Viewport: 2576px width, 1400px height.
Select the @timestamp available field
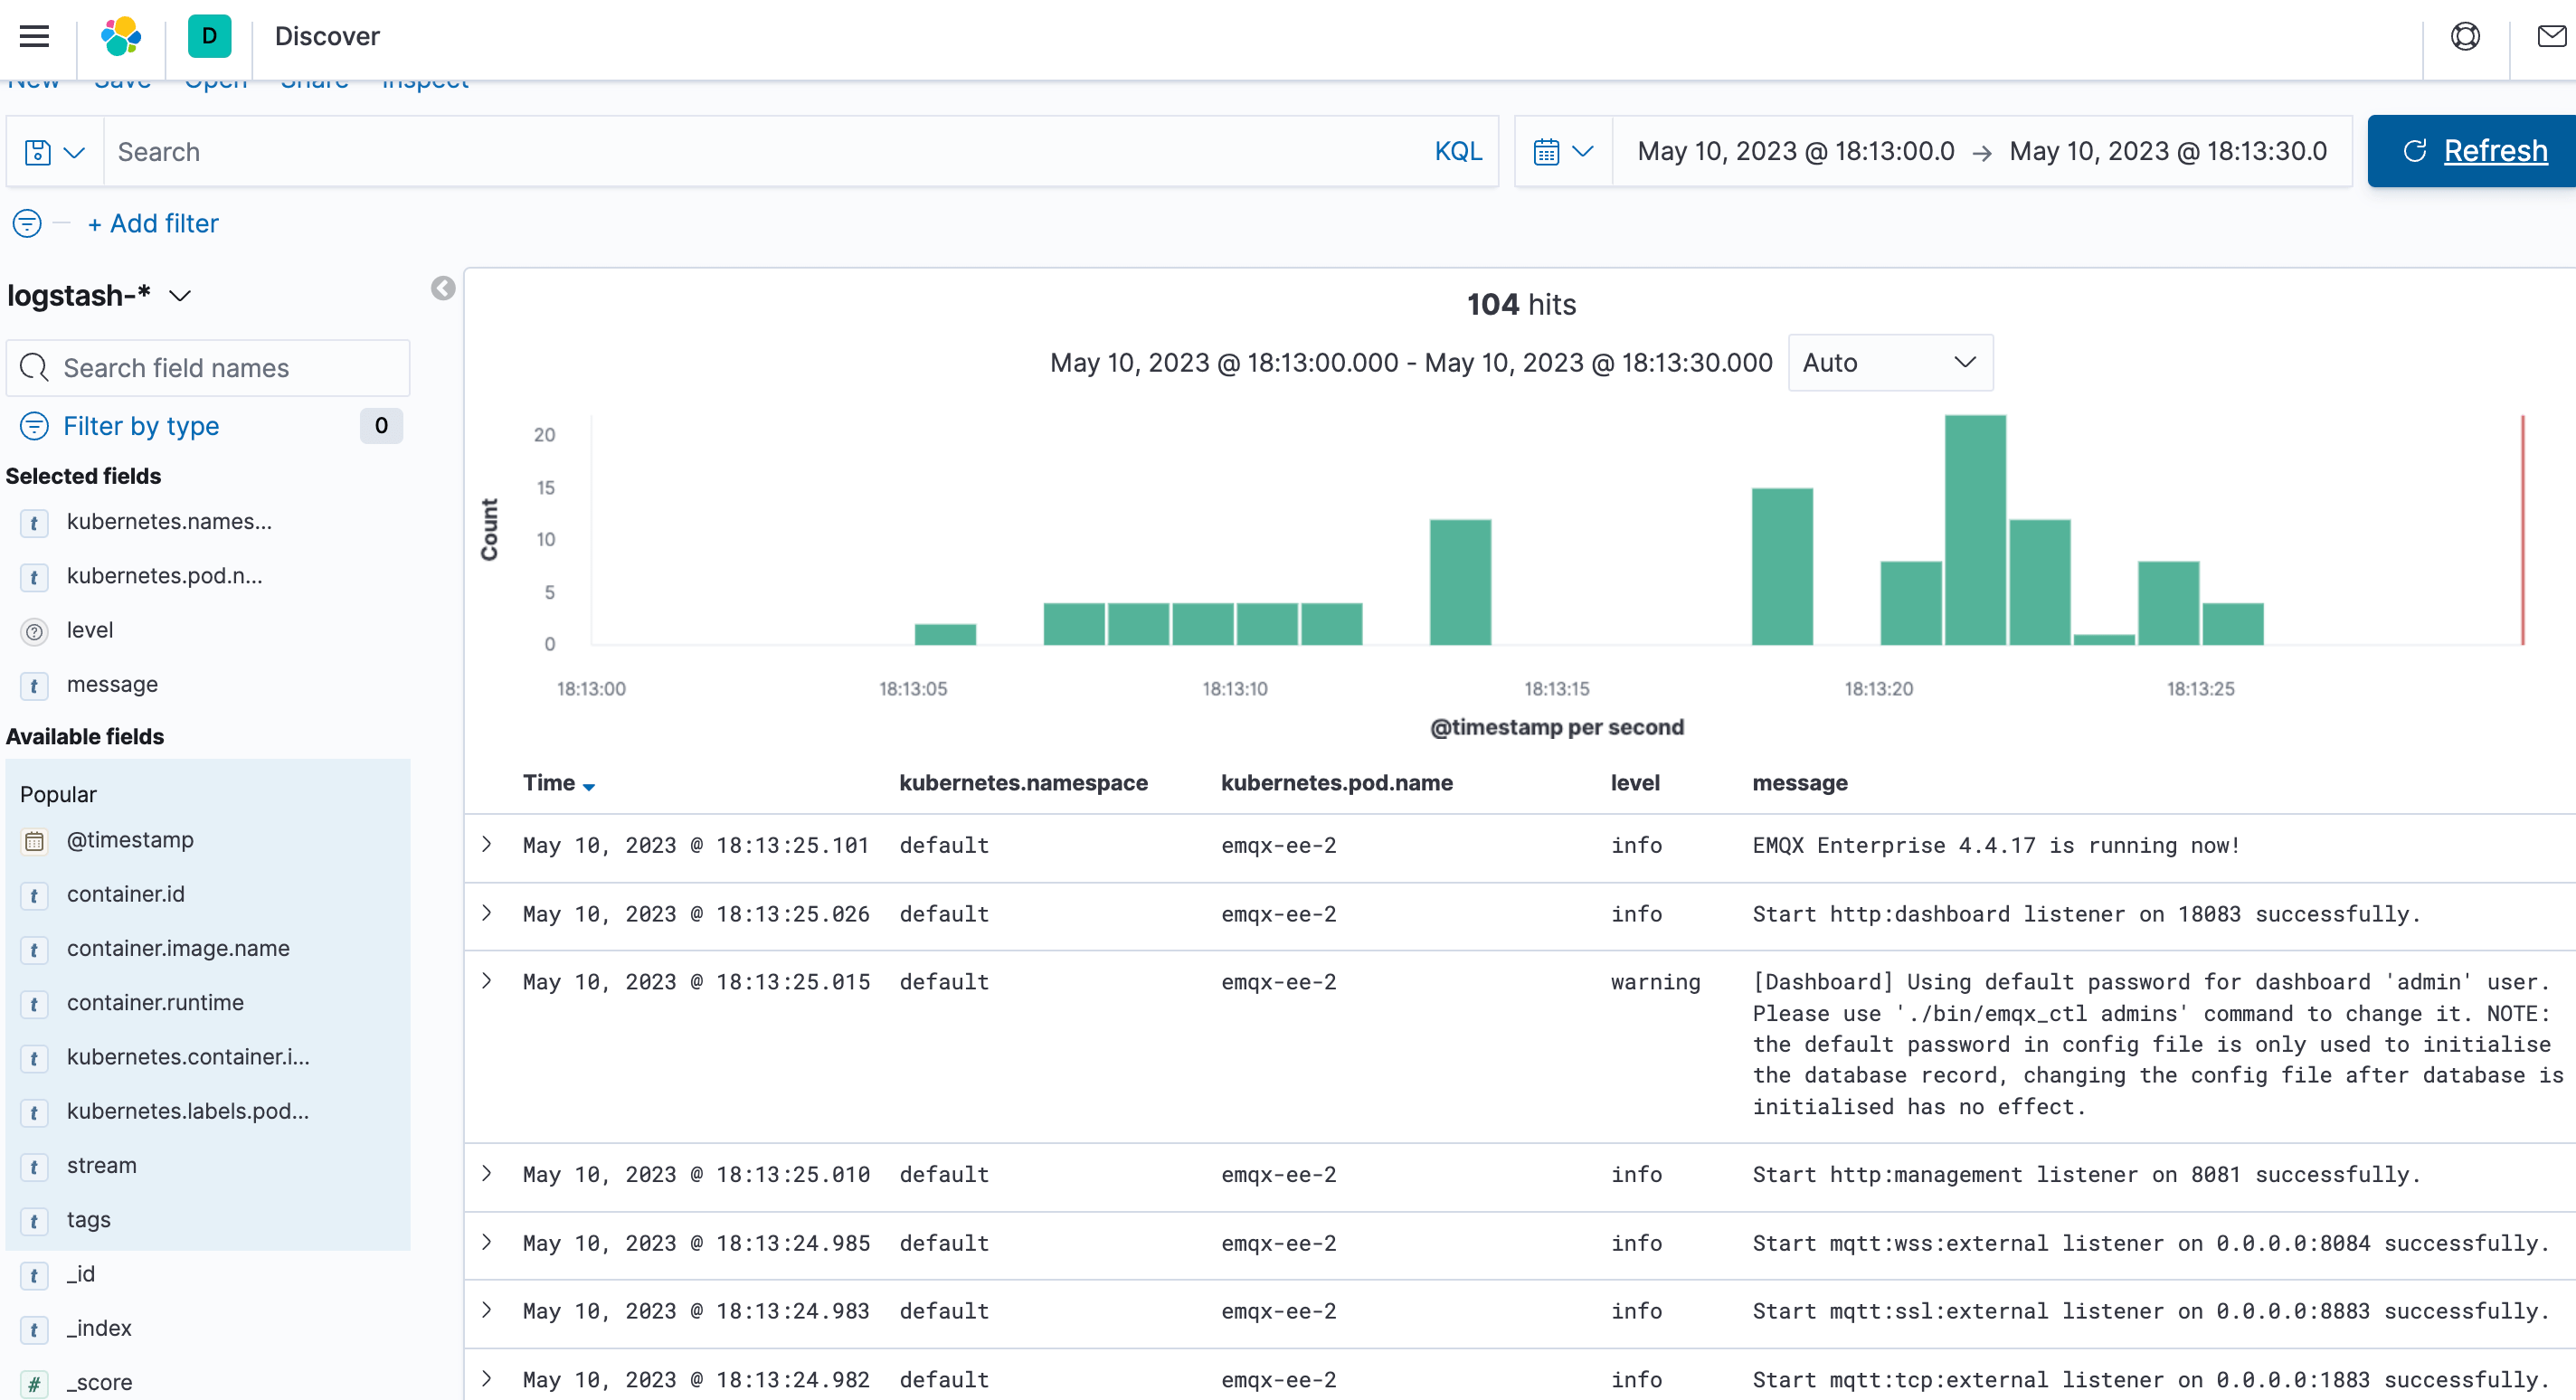click(130, 841)
